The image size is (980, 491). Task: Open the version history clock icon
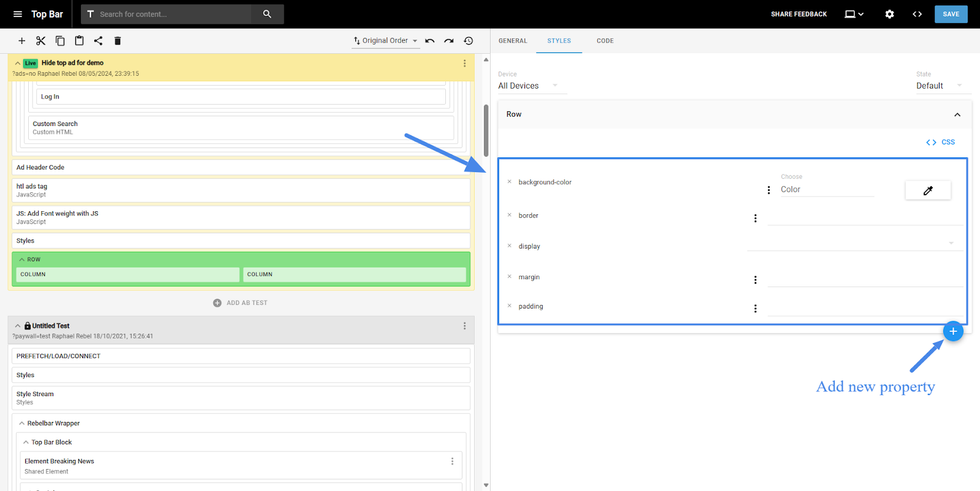(x=468, y=41)
